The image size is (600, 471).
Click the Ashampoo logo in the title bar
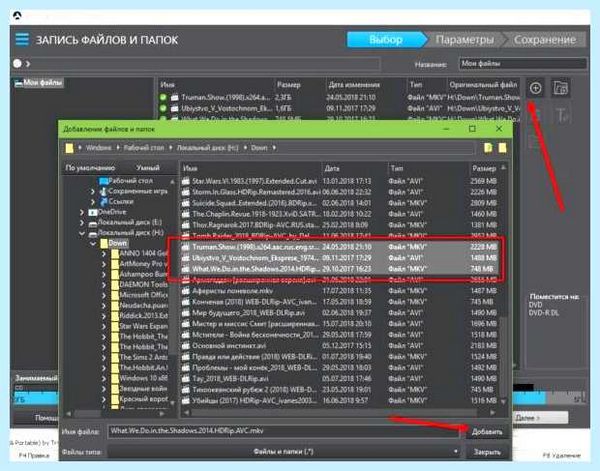[17, 16]
